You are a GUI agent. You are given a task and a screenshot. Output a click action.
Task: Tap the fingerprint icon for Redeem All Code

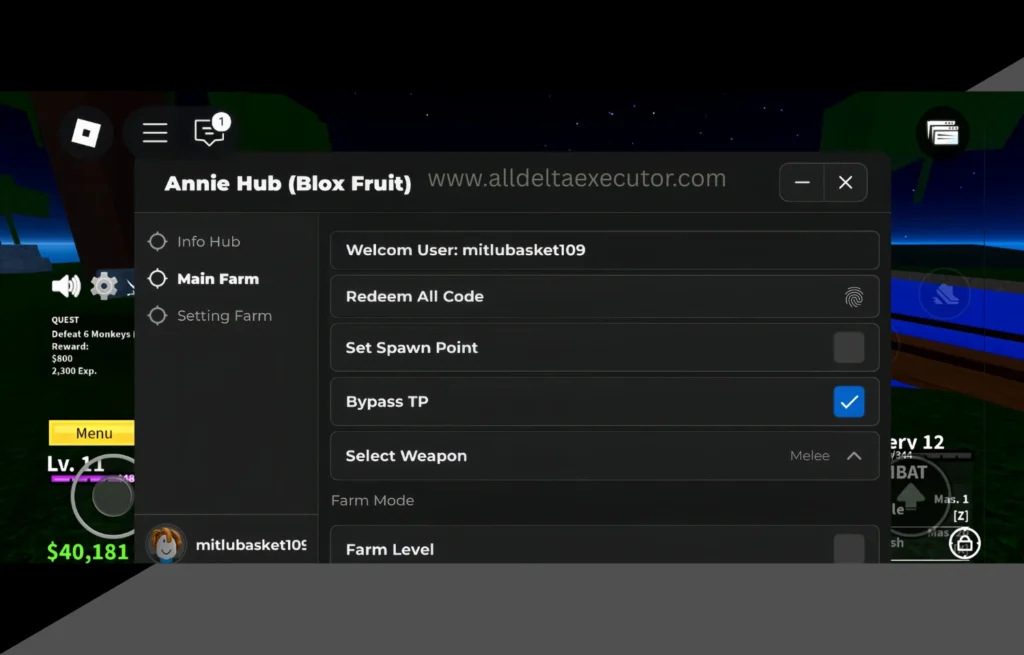coord(853,297)
